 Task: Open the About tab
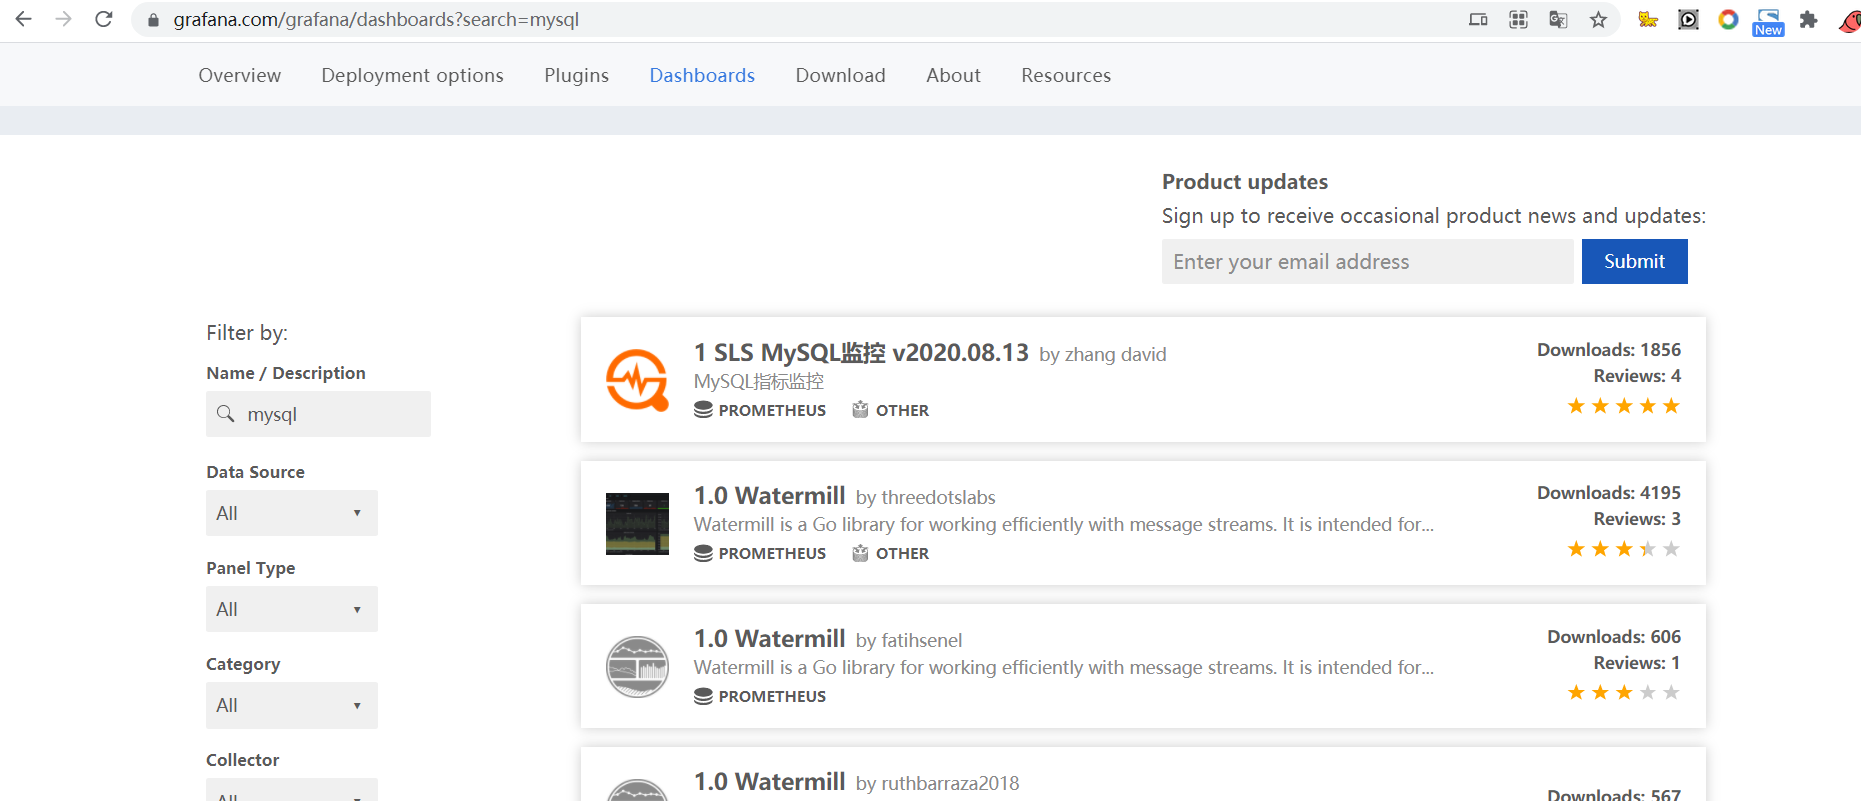pyautogui.click(x=953, y=75)
